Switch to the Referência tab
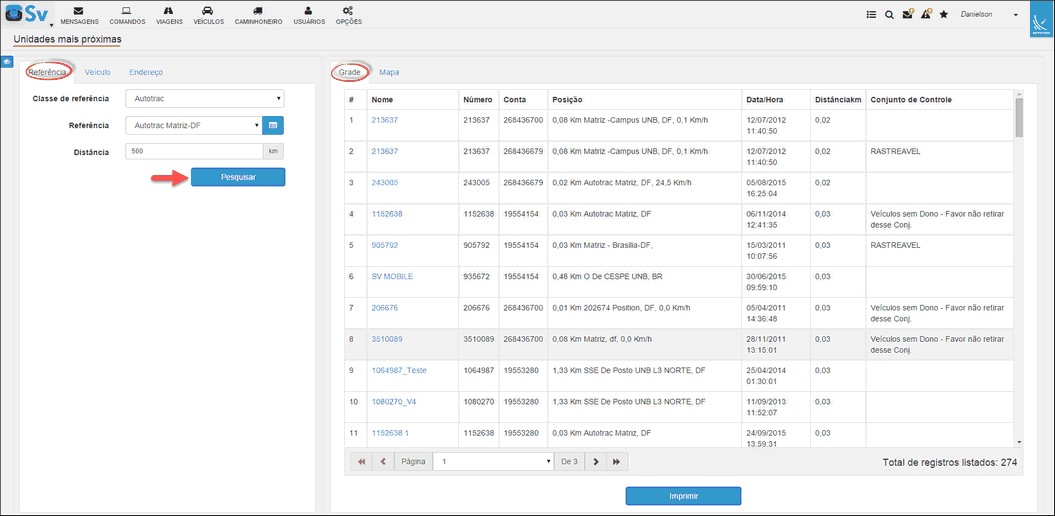This screenshot has width=1055, height=516. [48, 72]
